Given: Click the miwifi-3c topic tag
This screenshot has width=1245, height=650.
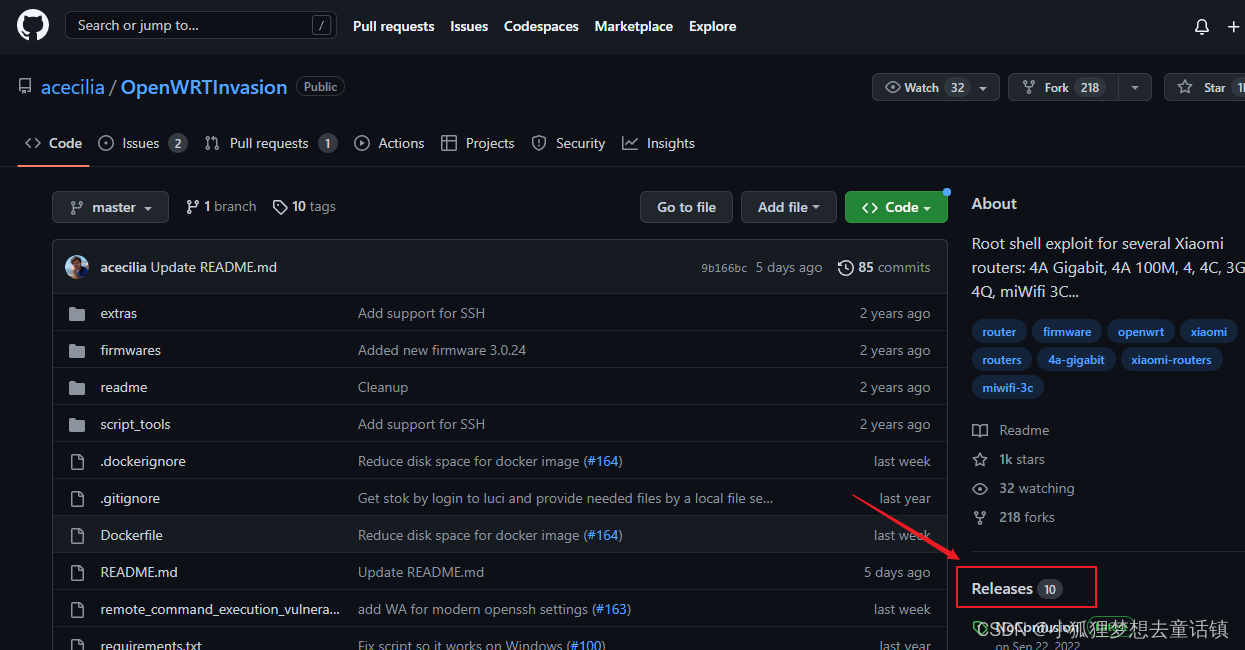Looking at the screenshot, I should pyautogui.click(x=1008, y=388).
